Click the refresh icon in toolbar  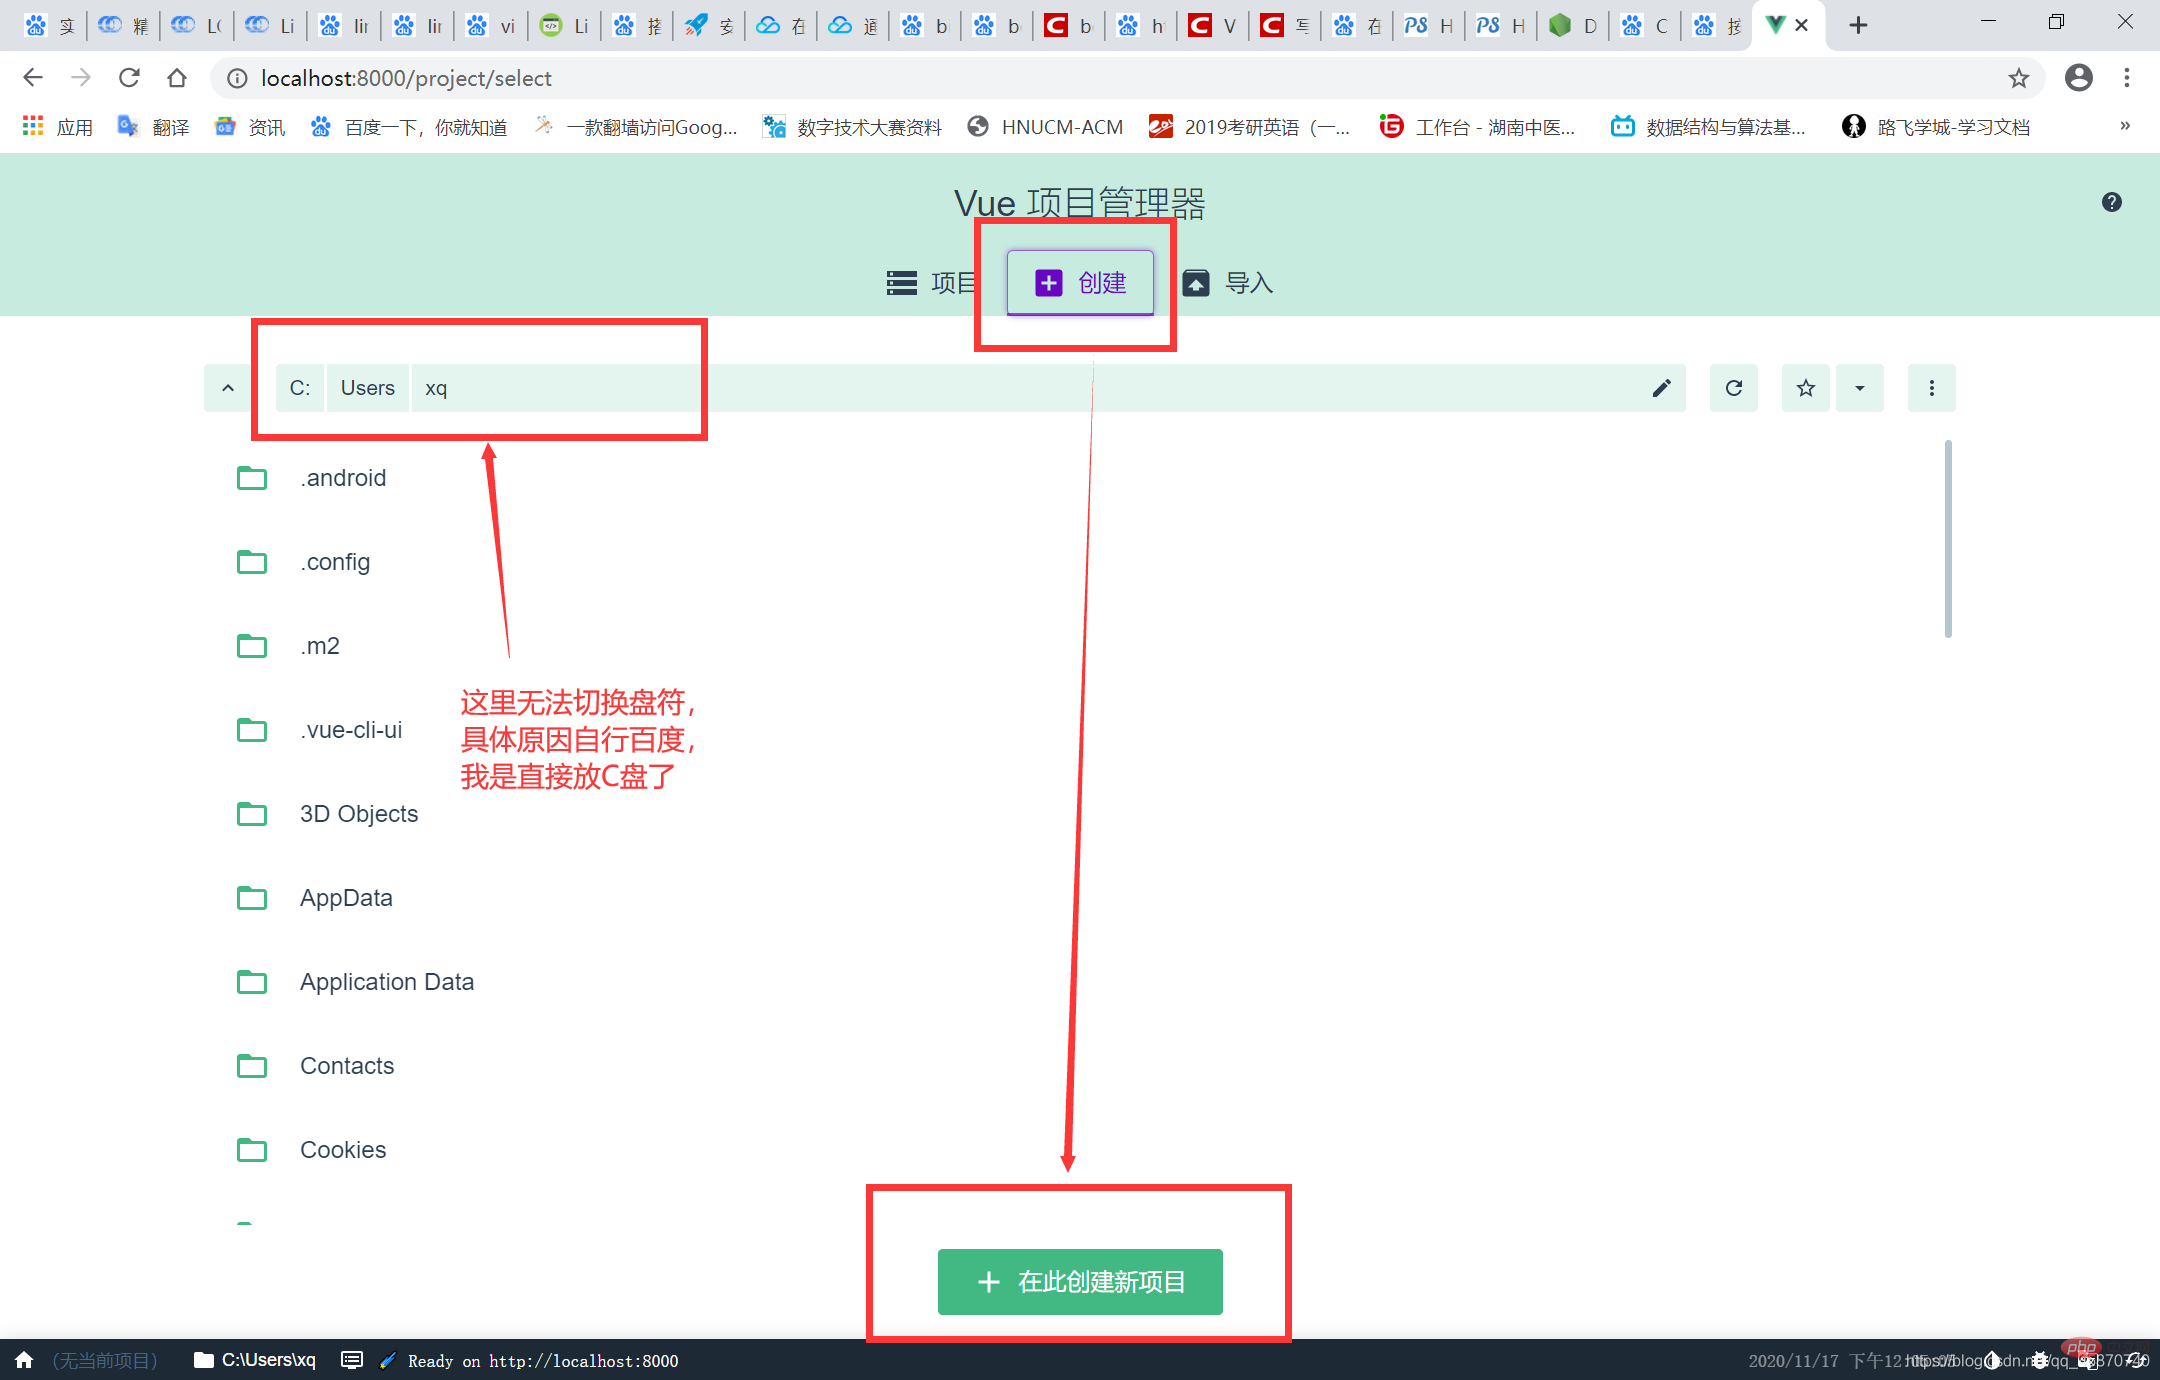tap(1732, 387)
